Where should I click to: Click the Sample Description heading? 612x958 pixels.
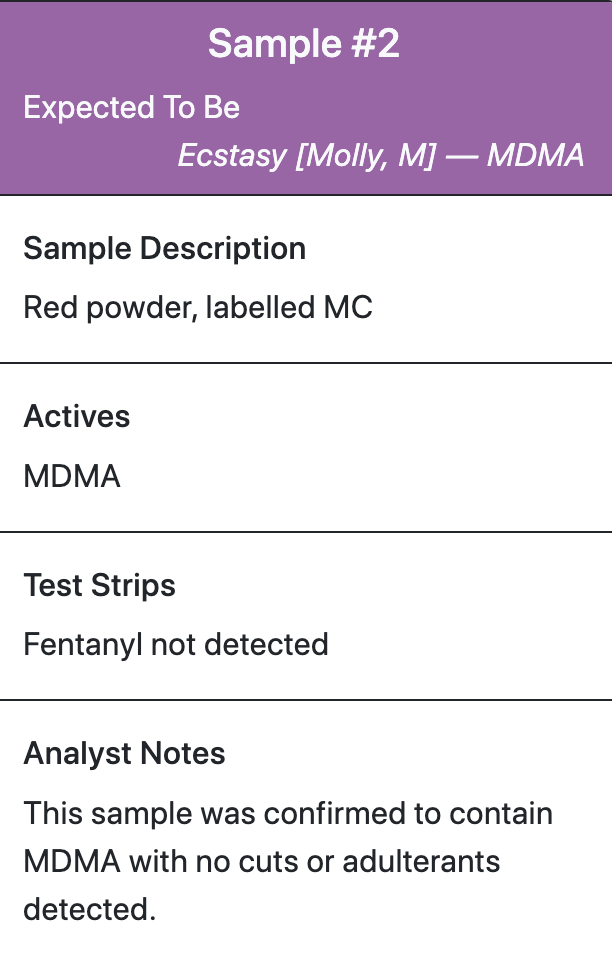tap(164, 249)
